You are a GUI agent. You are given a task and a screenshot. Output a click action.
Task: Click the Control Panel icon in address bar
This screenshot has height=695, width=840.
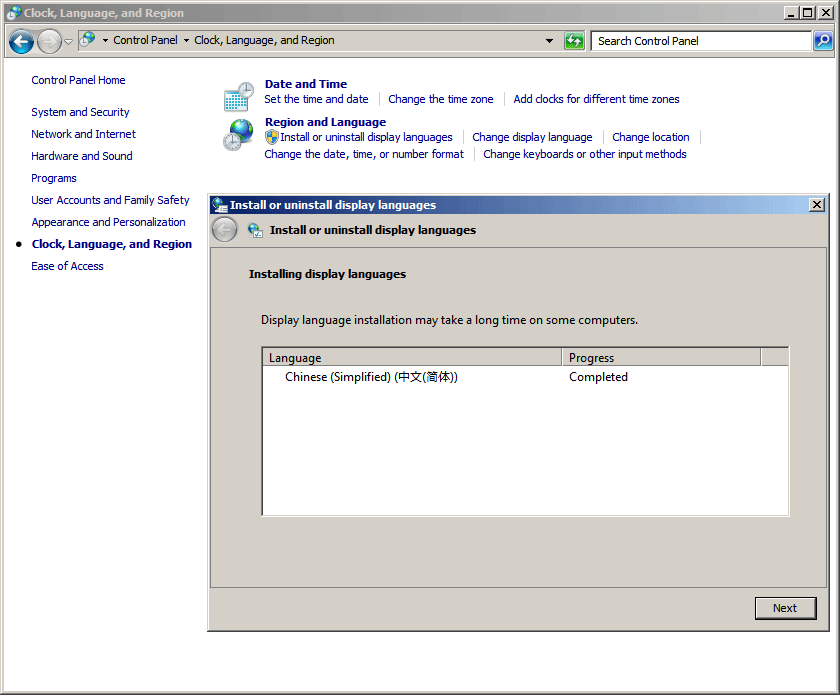(x=88, y=40)
